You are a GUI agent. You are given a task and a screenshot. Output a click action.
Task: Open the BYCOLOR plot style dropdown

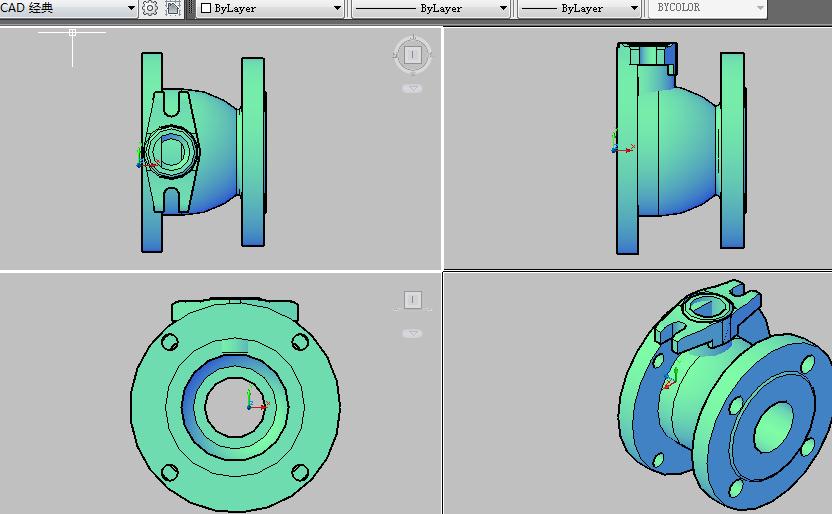pyautogui.click(x=708, y=8)
